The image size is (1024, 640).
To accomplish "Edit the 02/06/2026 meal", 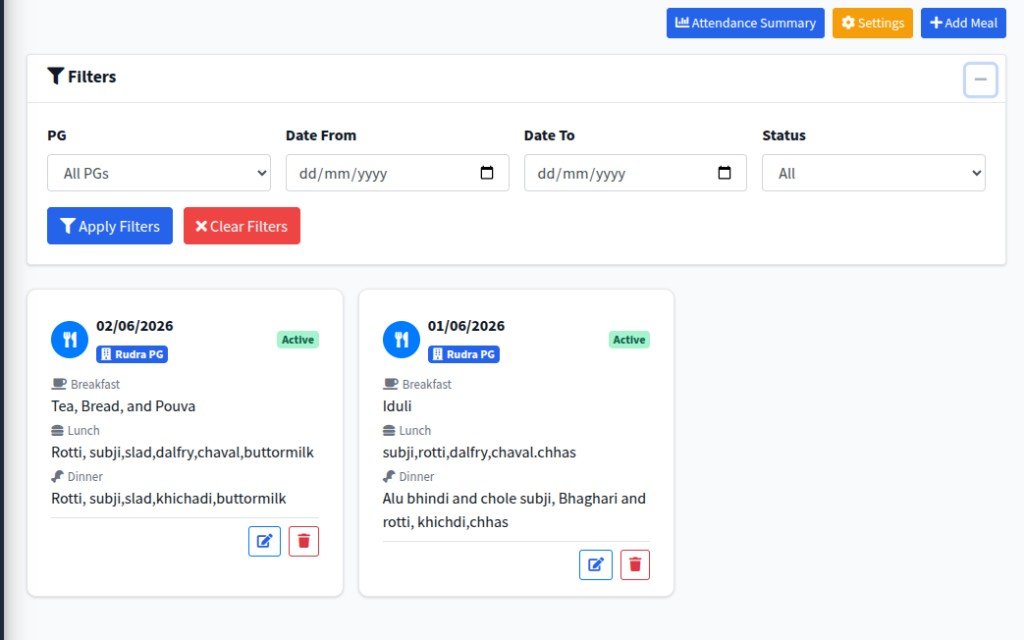I will pos(264,541).
